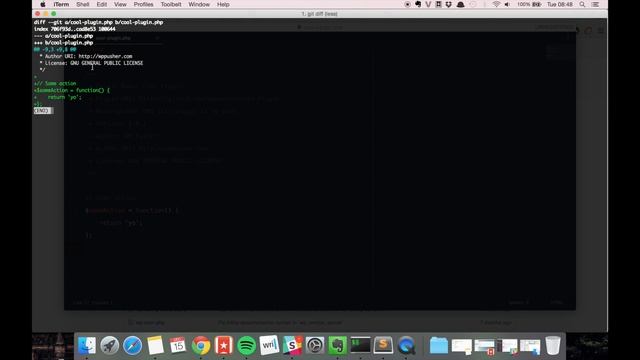Click the added '$someAction = function()' line
This screenshot has width=640, height=360.
(x=72, y=90)
